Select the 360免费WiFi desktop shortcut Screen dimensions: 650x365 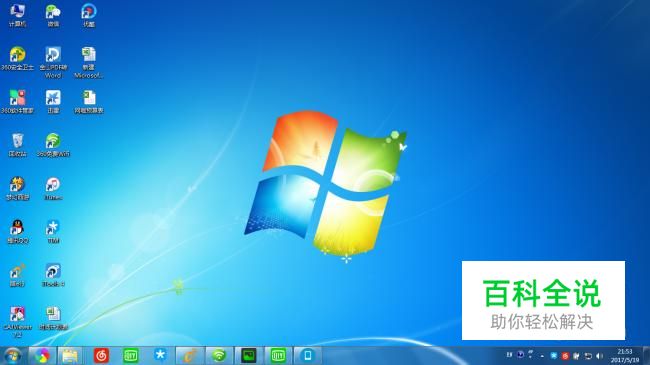pos(53,145)
